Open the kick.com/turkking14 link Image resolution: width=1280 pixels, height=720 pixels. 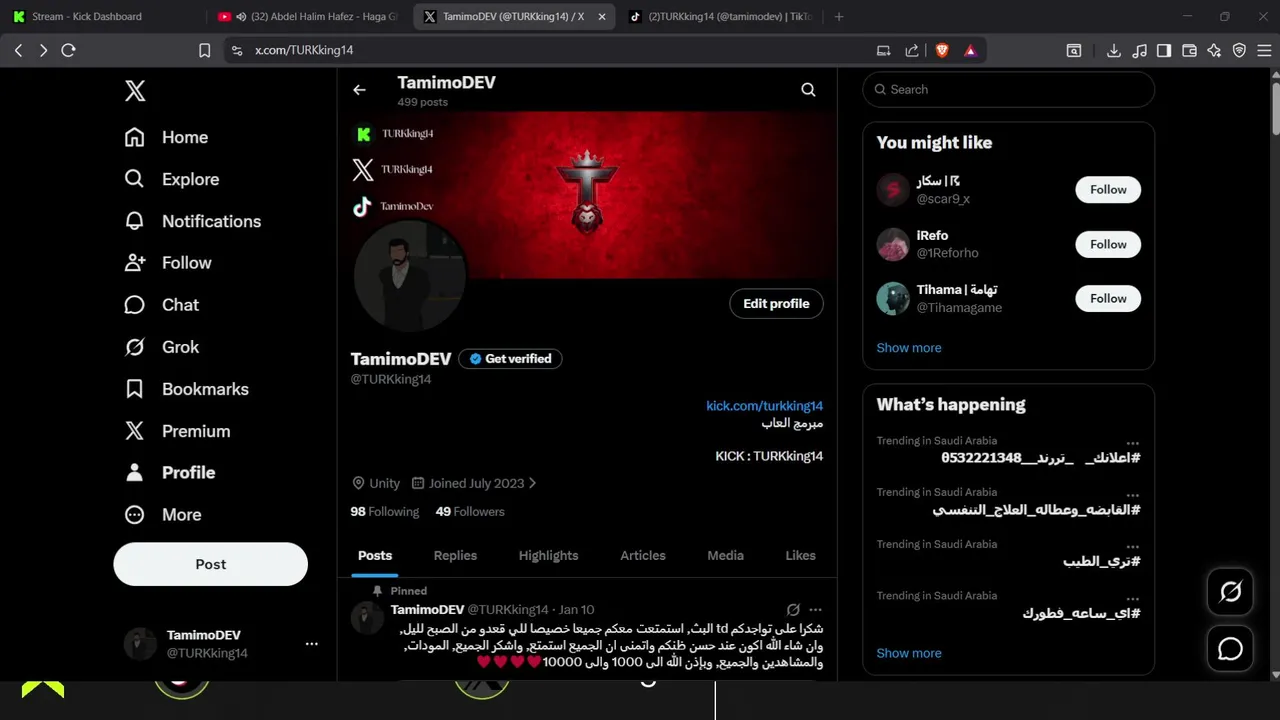tap(764, 406)
